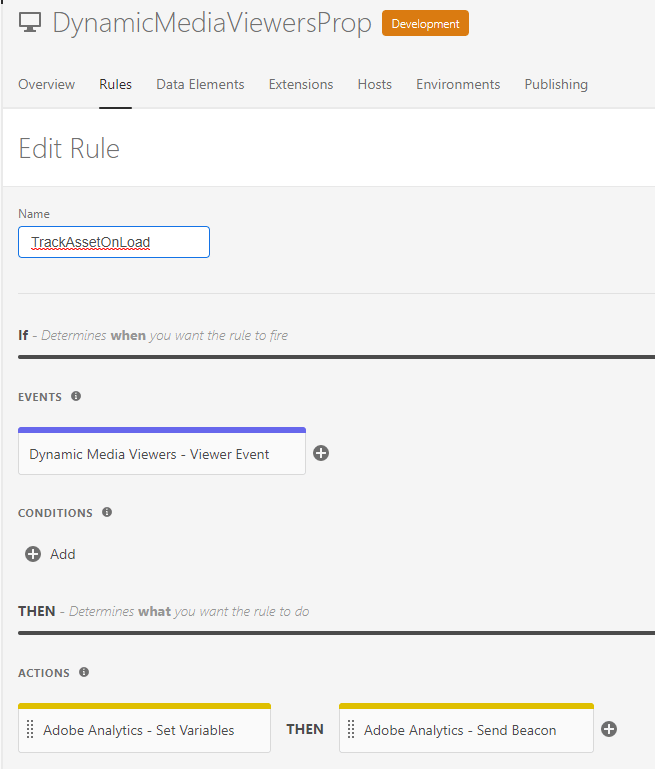This screenshot has height=769, width=655.
Task: Select the Hosts tab
Action: pyautogui.click(x=375, y=85)
